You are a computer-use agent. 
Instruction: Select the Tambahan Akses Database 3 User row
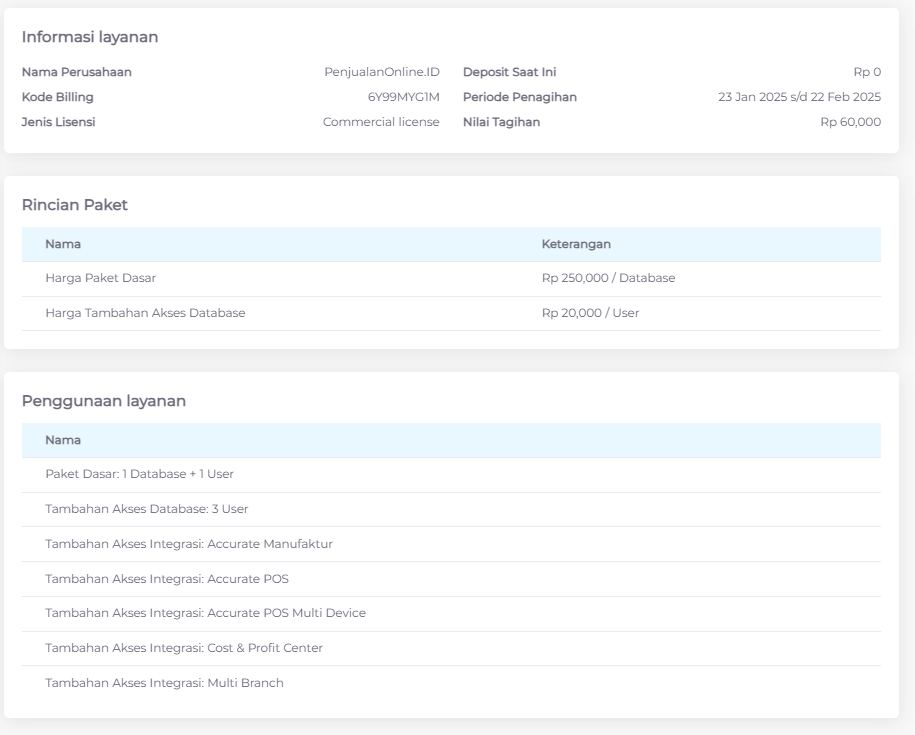(146, 509)
